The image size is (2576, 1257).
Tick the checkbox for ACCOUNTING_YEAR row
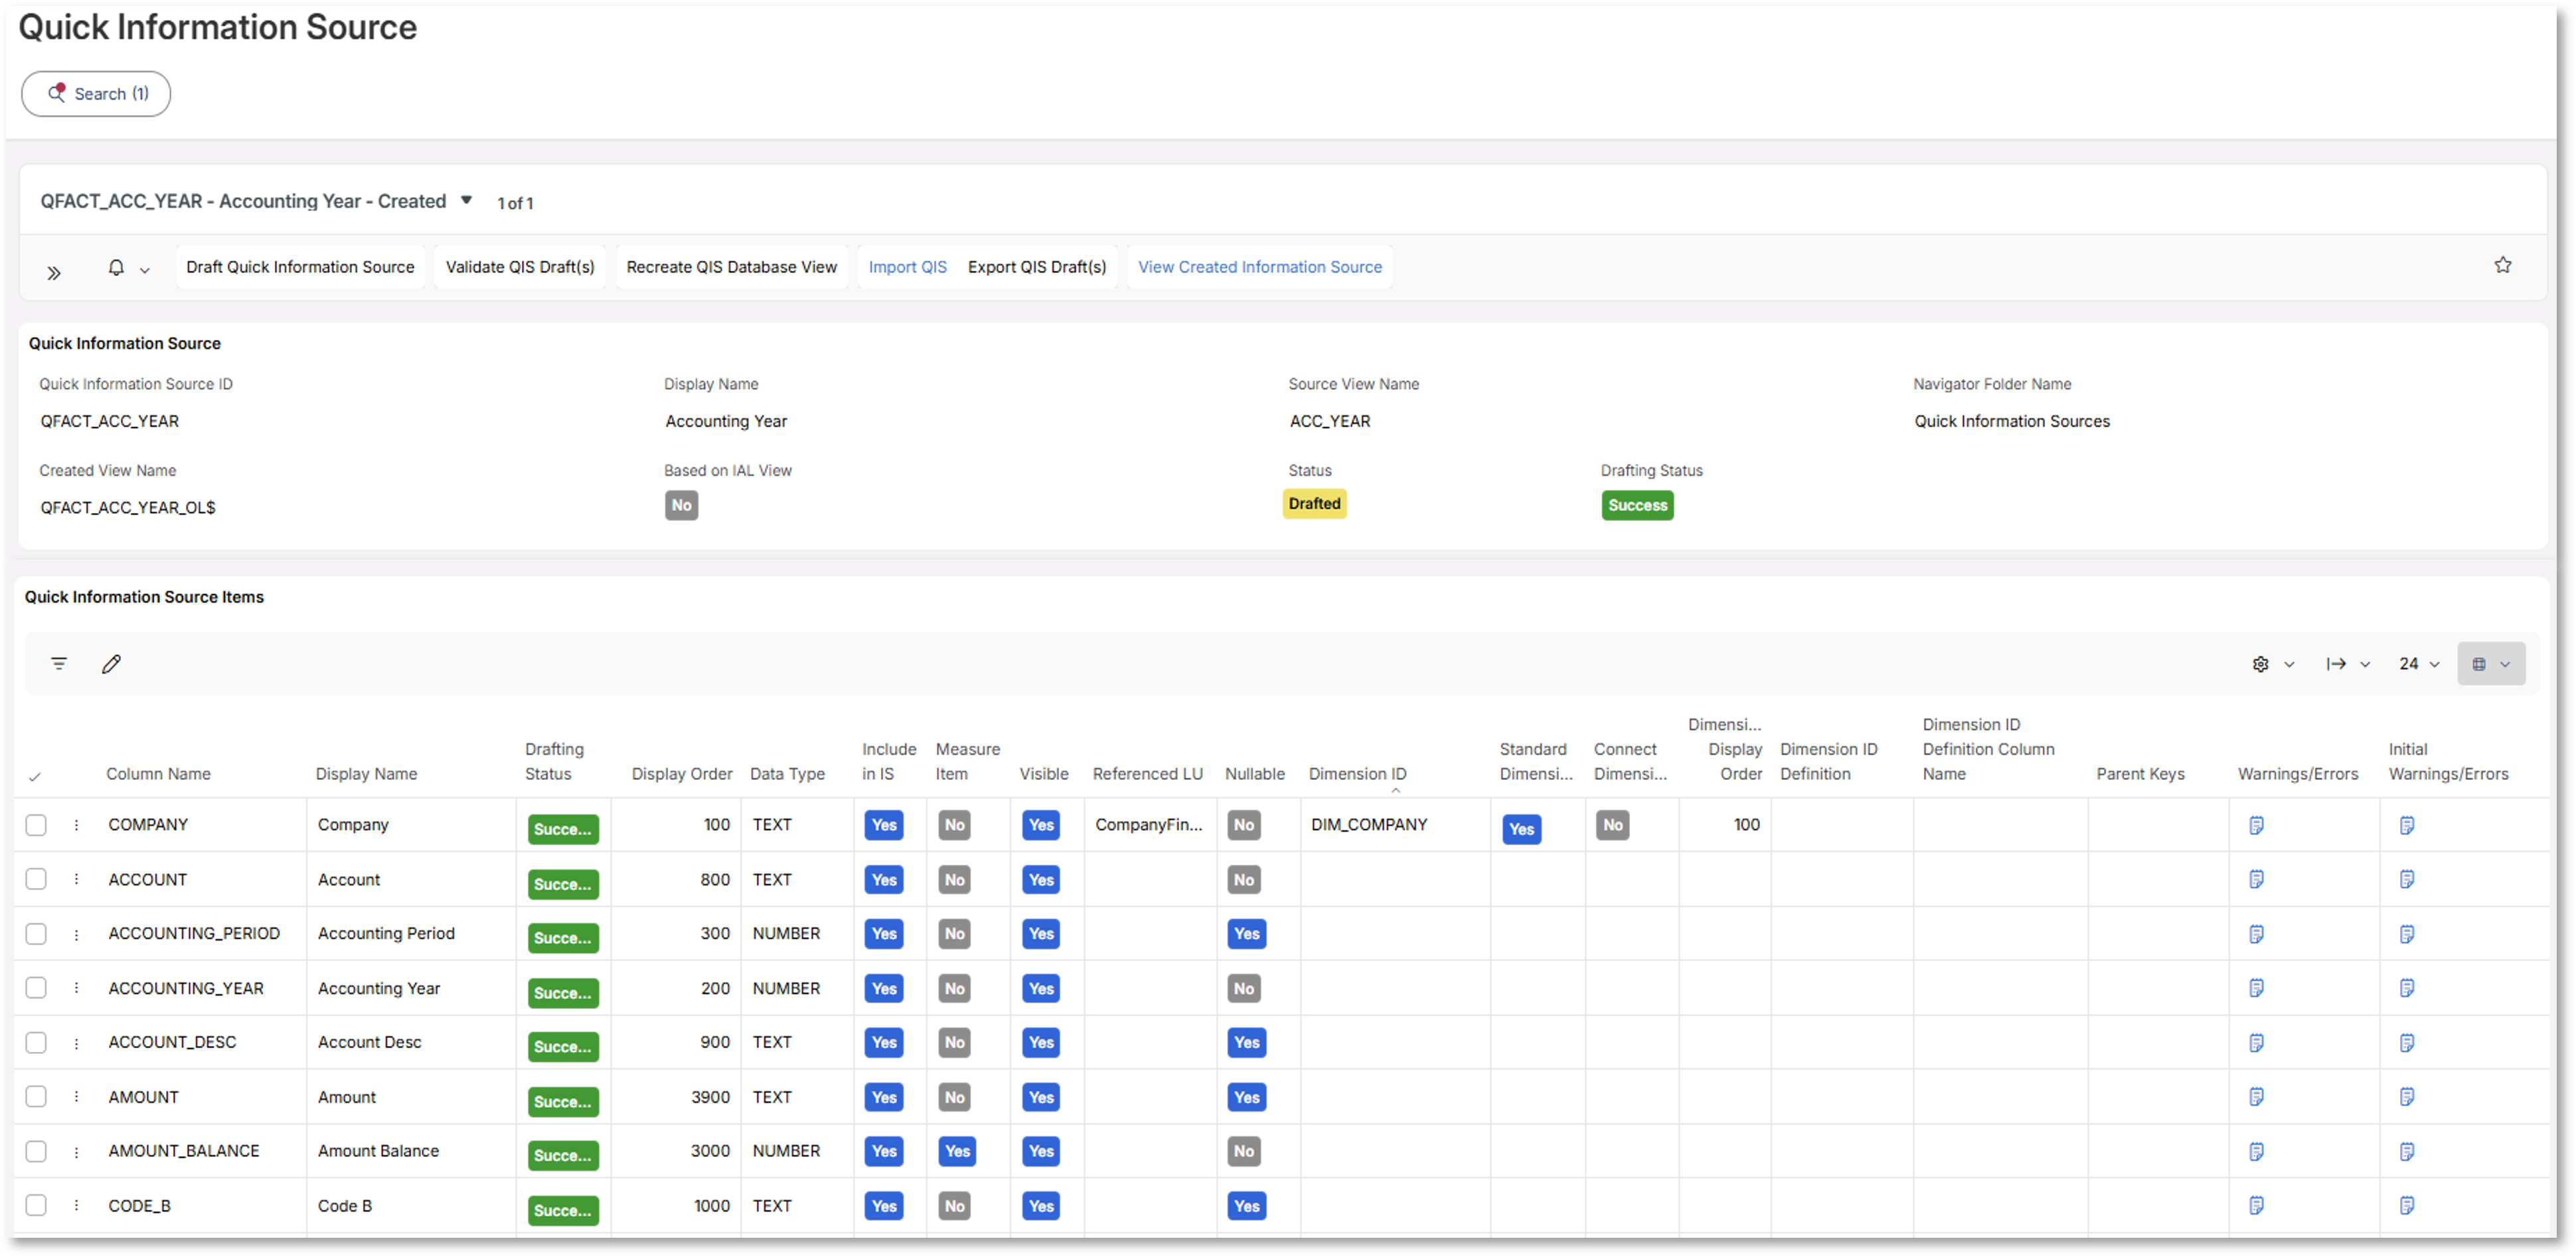click(36, 988)
